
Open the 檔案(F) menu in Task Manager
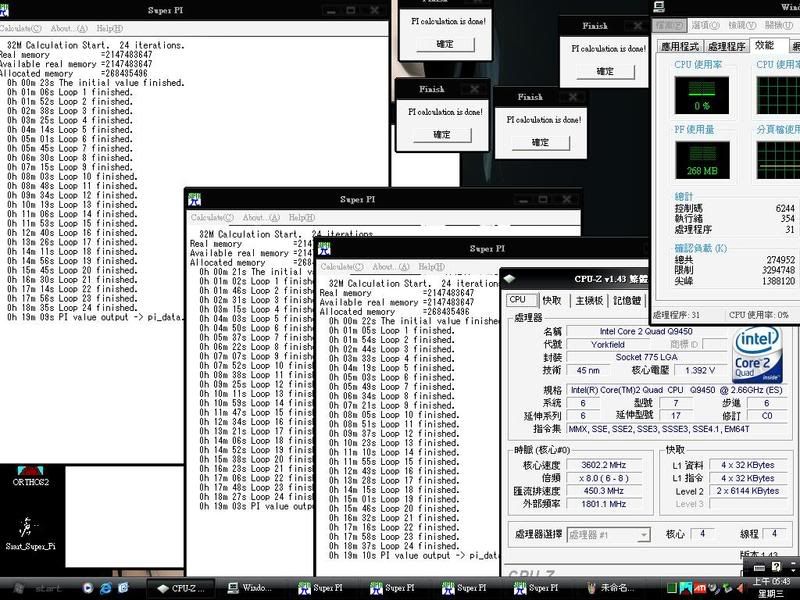(669, 25)
